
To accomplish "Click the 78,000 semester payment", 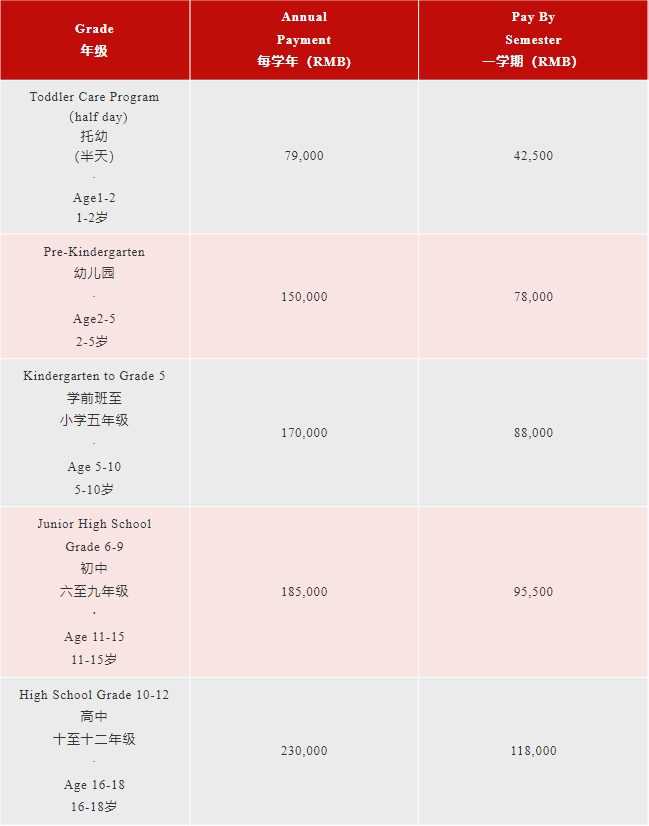I will pyautogui.click(x=533, y=297).
